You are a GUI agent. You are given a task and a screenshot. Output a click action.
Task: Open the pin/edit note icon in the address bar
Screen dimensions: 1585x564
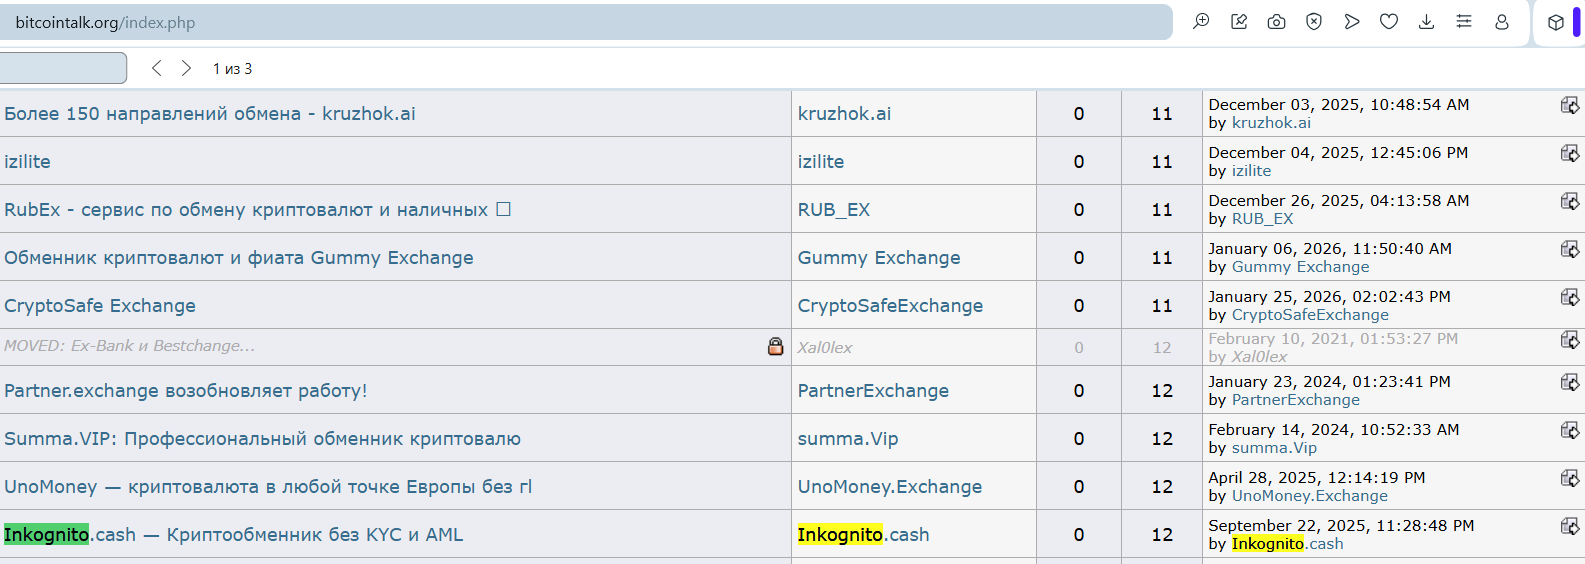click(x=1239, y=21)
